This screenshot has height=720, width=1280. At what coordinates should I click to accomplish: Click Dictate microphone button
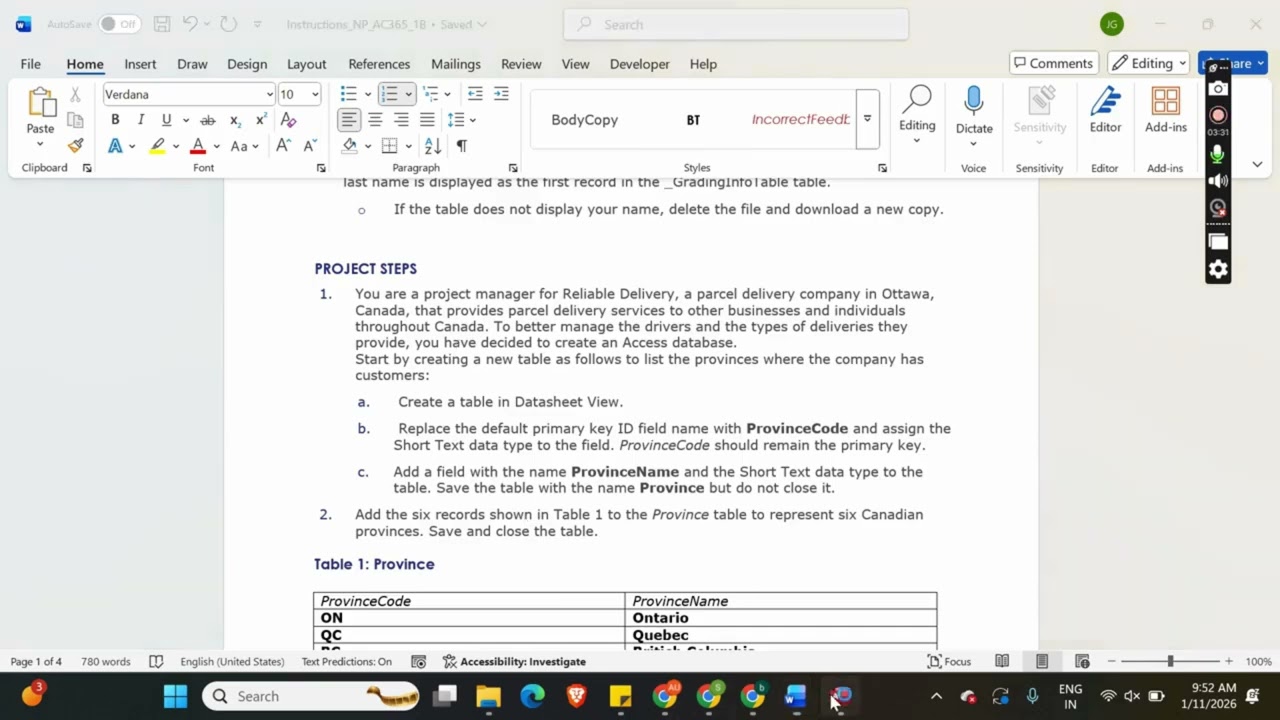coord(974,102)
